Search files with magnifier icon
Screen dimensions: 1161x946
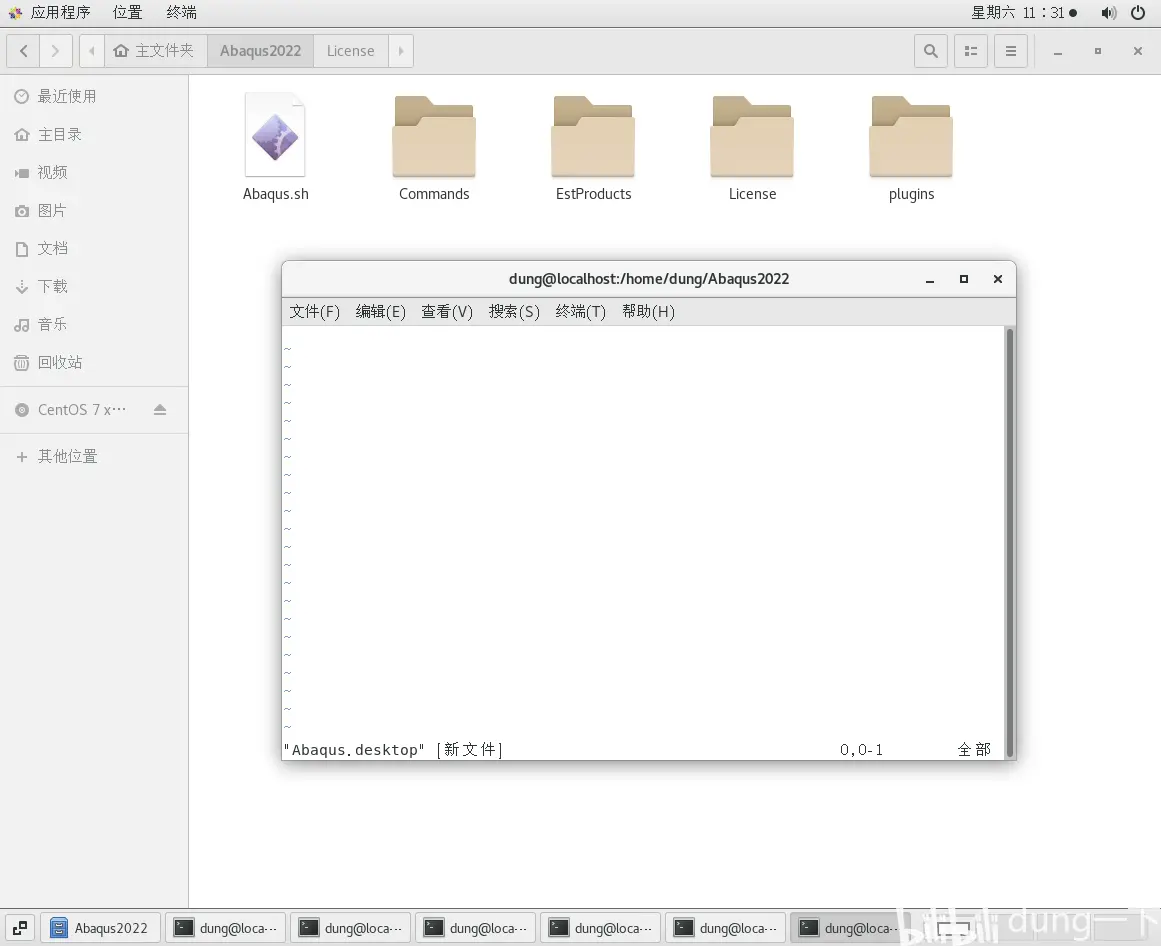[931, 51]
